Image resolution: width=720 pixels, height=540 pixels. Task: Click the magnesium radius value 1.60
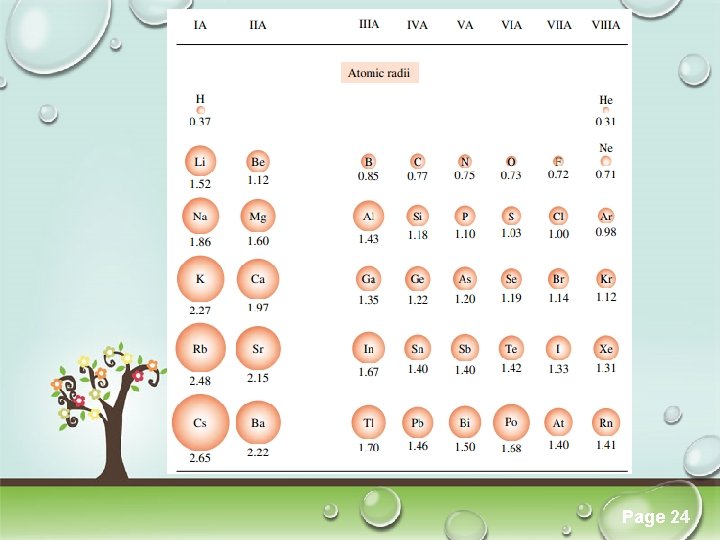(258, 241)
